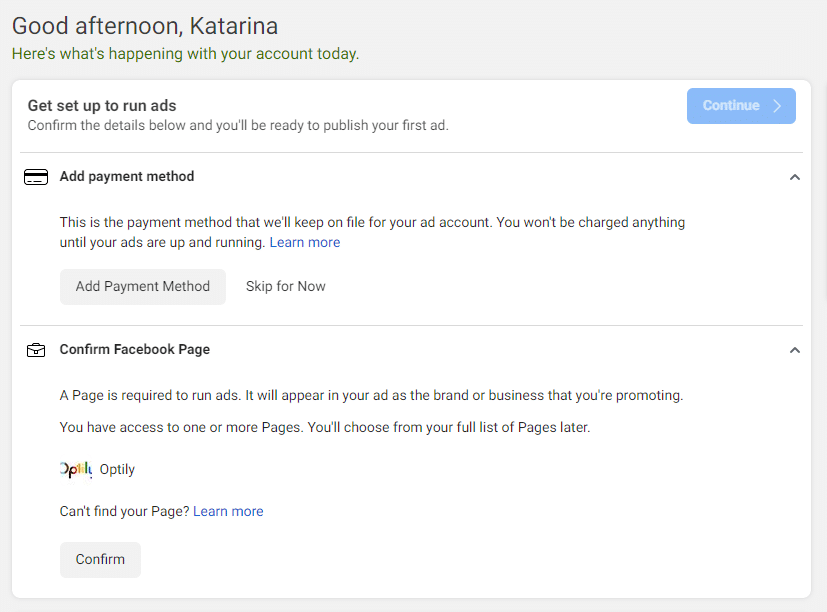Click the arrow icon inside Continue
827x612 pixels.
click(x=777, y=106)
